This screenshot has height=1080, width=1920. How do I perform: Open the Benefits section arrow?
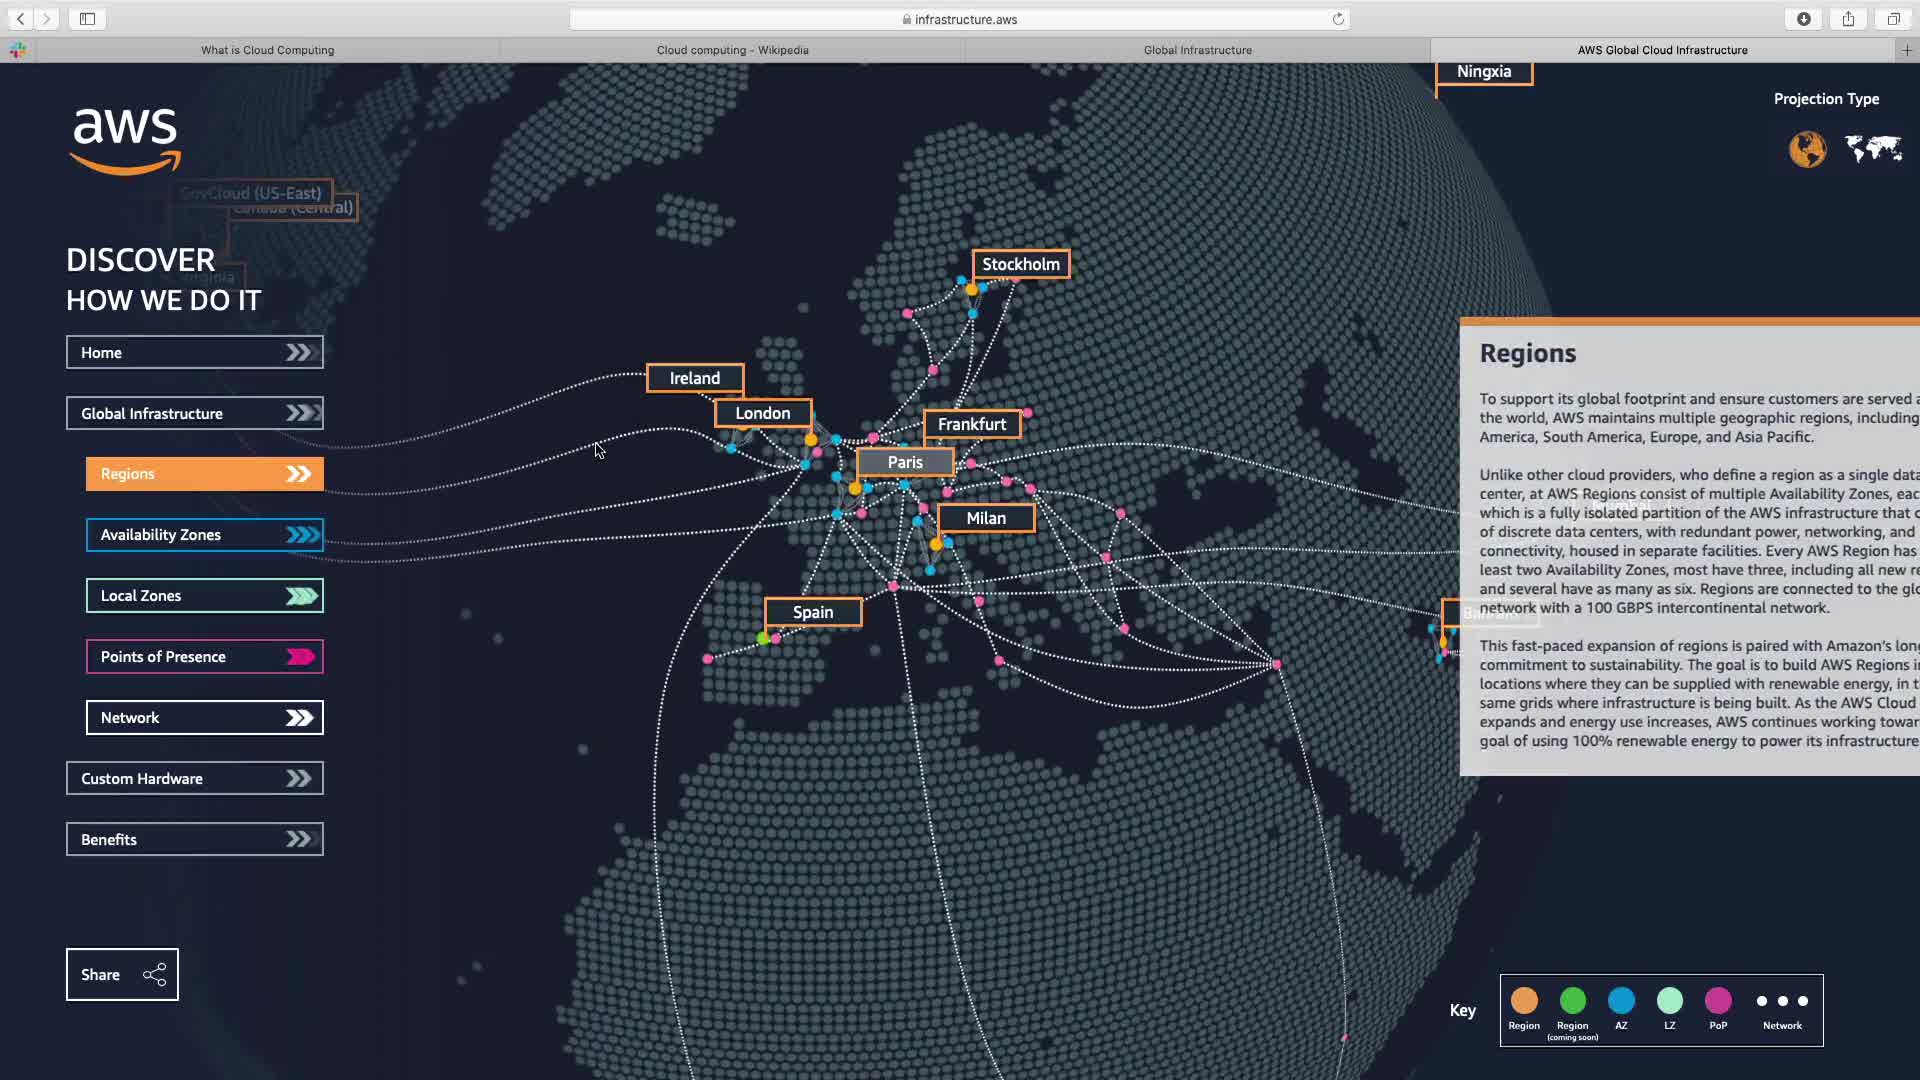pyautogui.click(x=298, y=840)
